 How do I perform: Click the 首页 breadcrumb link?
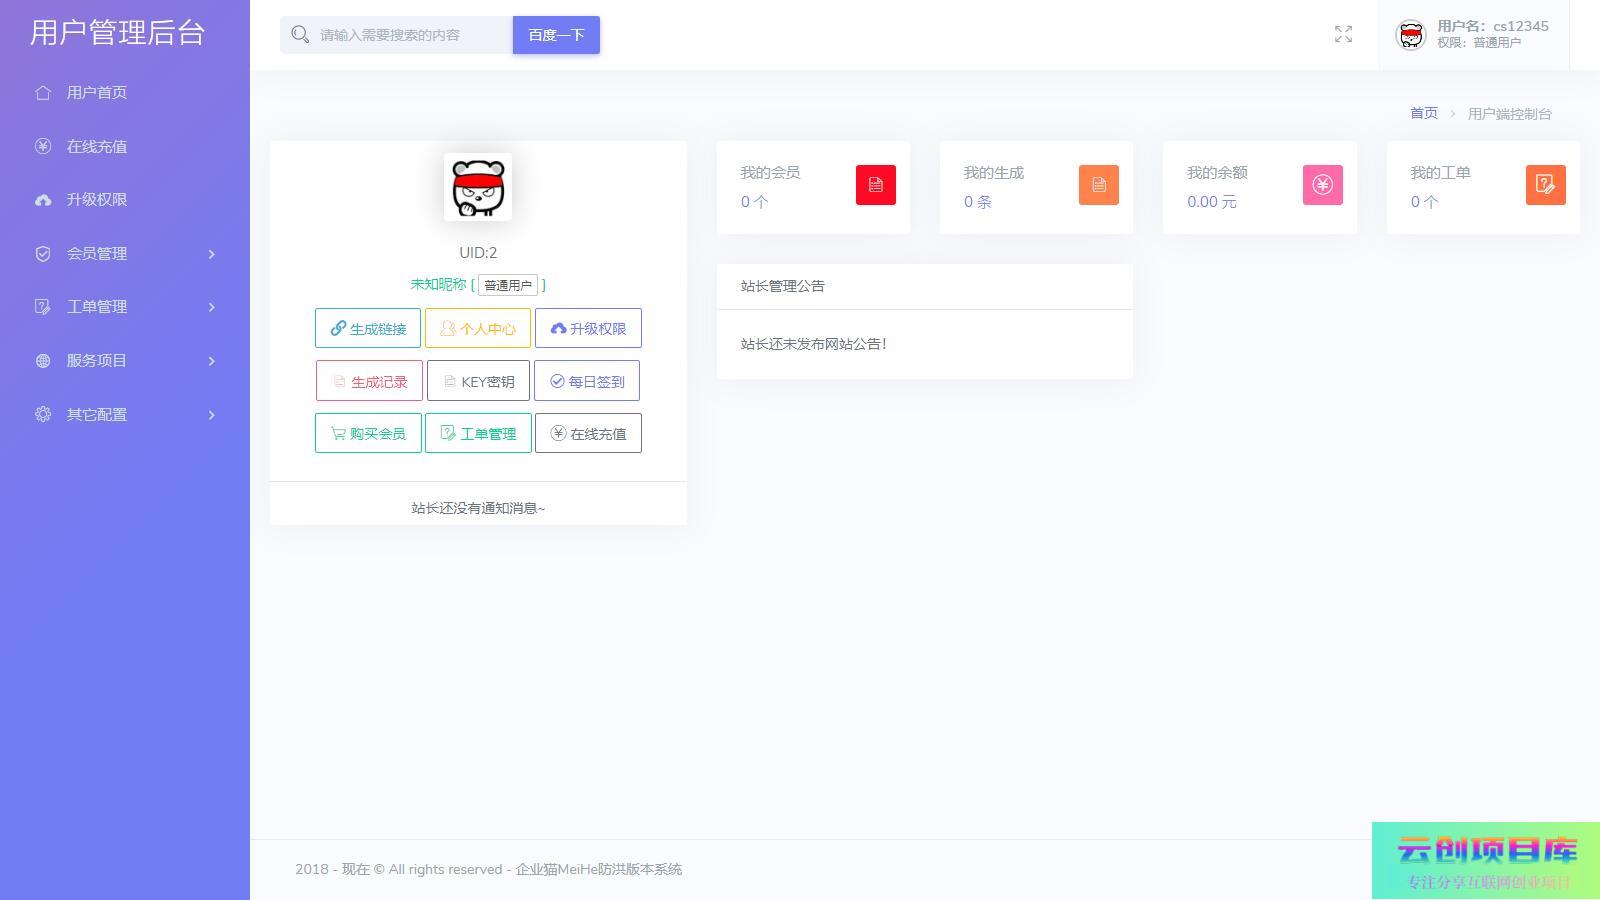1423,114
